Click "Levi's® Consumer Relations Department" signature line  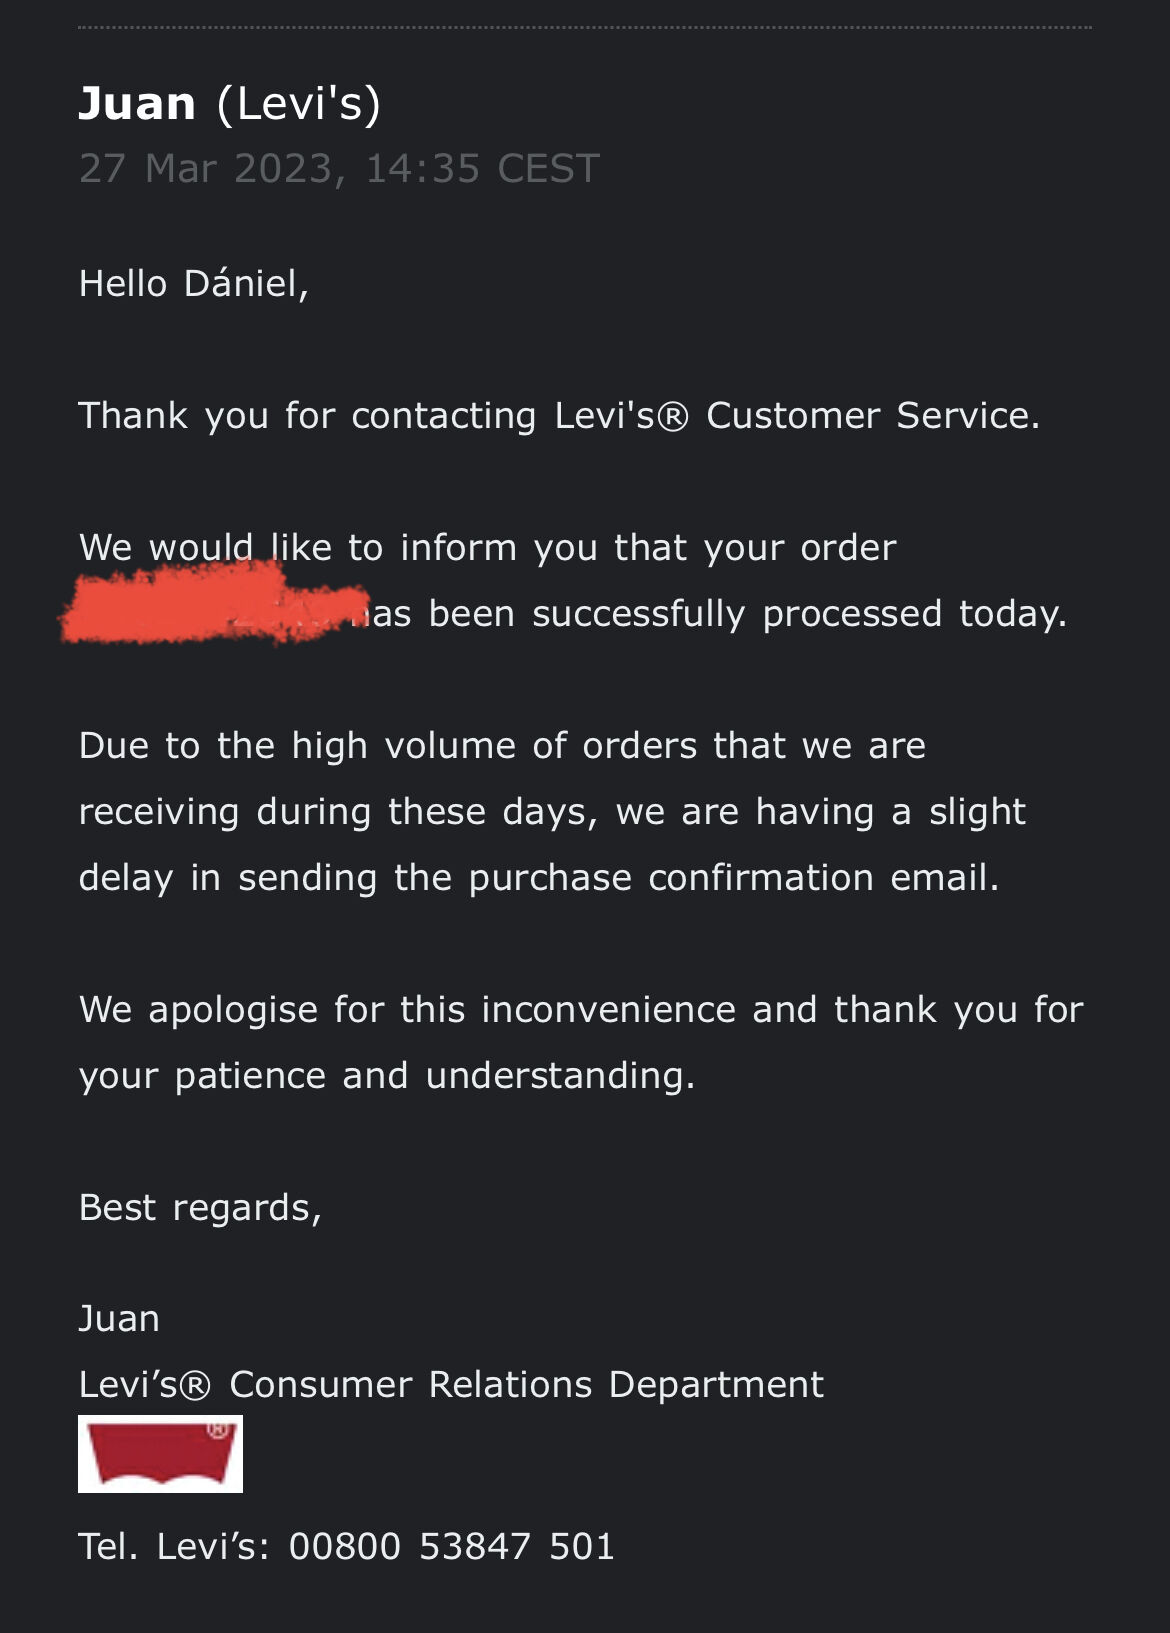coord(451,1385)
